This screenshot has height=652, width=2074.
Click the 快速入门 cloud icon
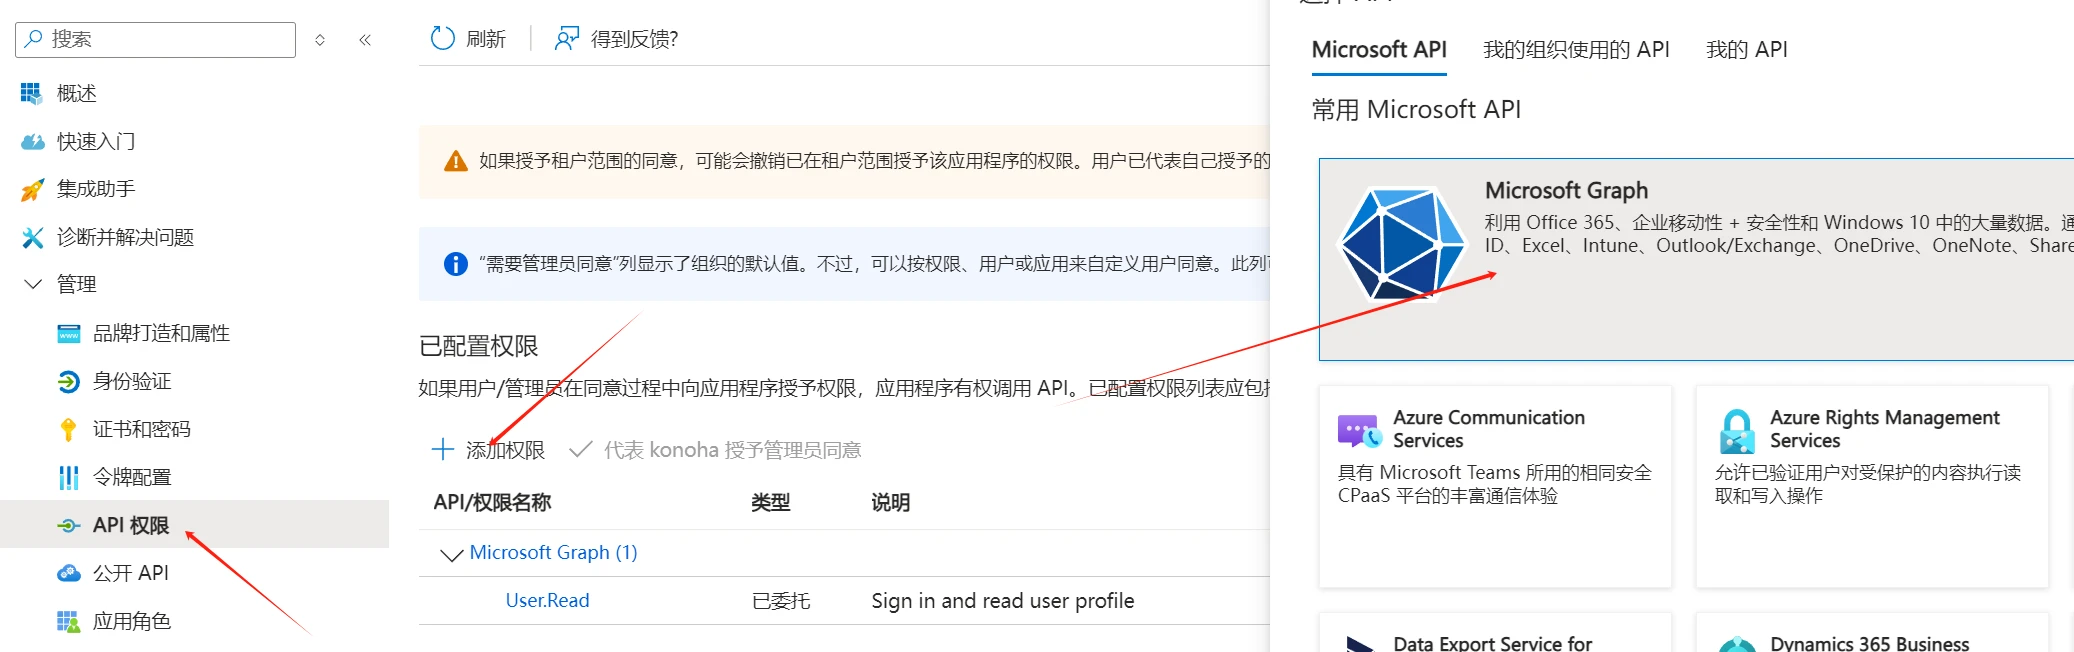[x=32, y=141]
